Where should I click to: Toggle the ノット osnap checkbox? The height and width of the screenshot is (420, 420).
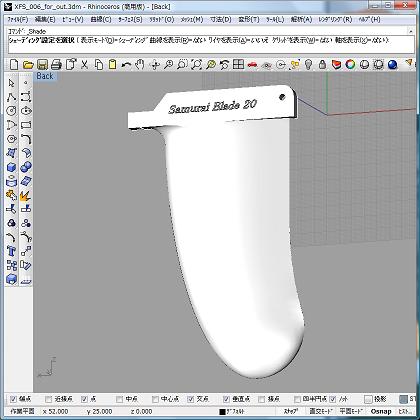coord(333,399)
